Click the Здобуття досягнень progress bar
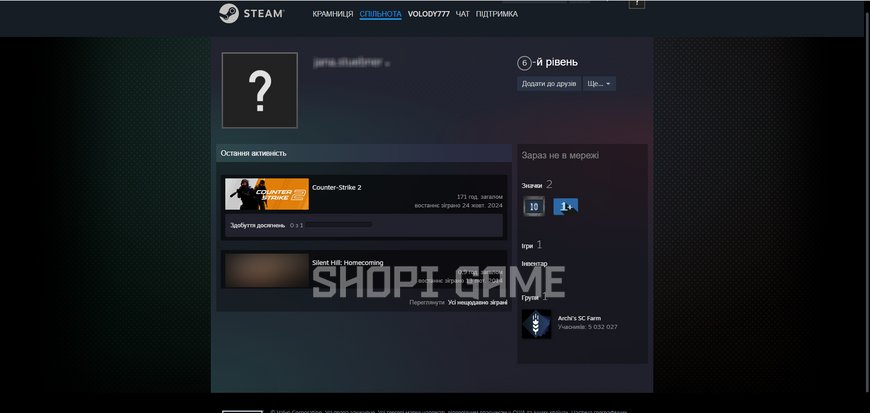The image size is (870, 413). click(x=338, y=225)
